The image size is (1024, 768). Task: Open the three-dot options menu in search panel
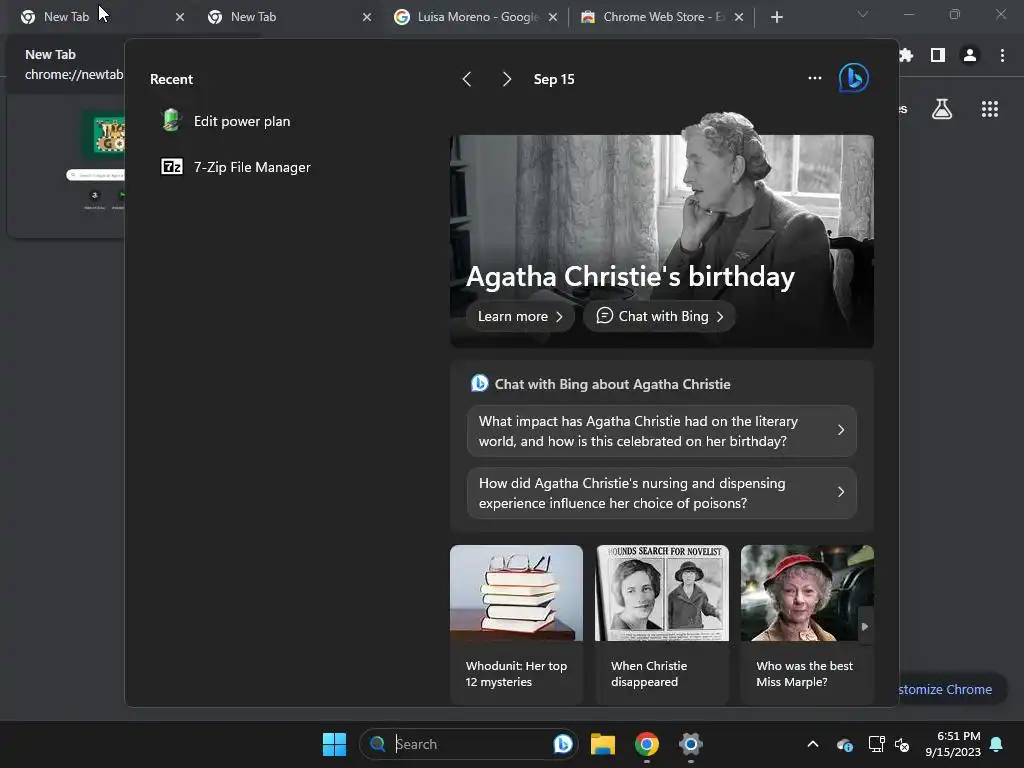(x=814, y=78)
